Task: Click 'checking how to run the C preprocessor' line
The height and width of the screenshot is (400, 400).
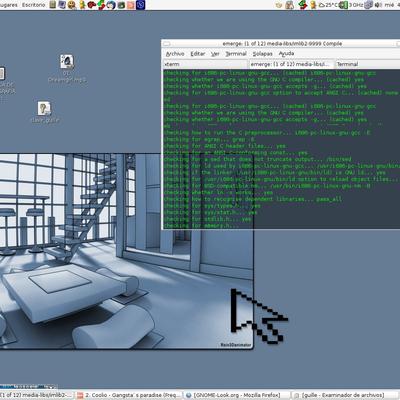Action: click(267, 133)
